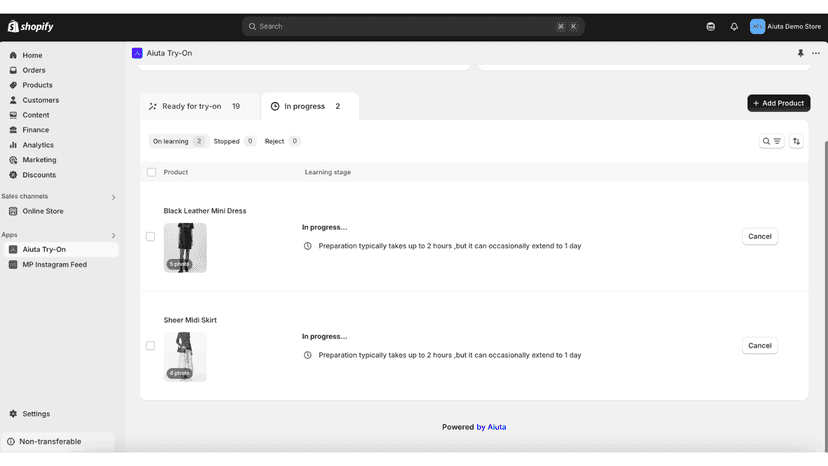Viewport: 828px width, 466px height.
Task: Click the Products tag icon
Action: (x=13, y=85)
